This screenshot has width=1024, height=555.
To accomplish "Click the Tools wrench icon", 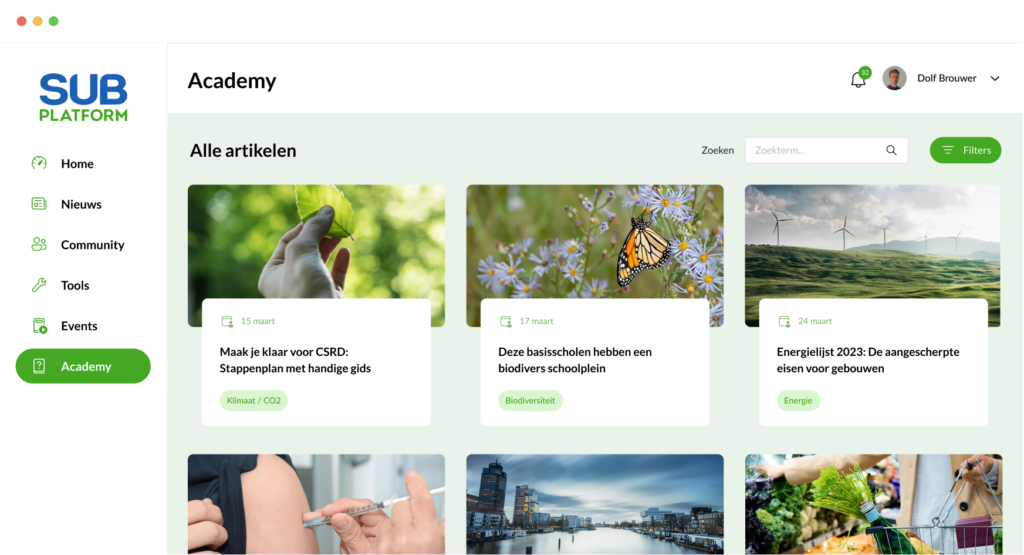I will pos(39,285).
